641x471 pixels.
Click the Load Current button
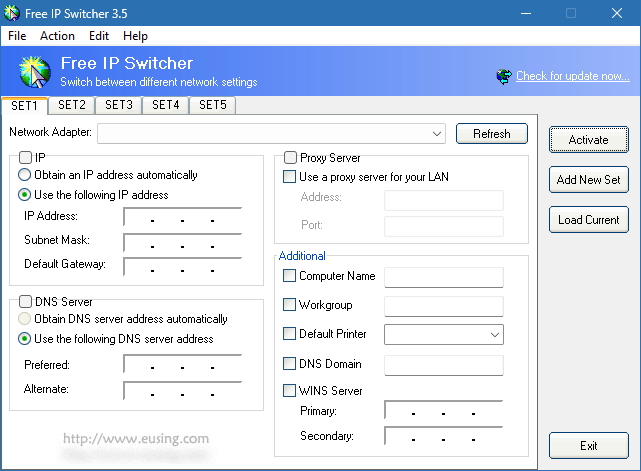(x=589, y=220)
